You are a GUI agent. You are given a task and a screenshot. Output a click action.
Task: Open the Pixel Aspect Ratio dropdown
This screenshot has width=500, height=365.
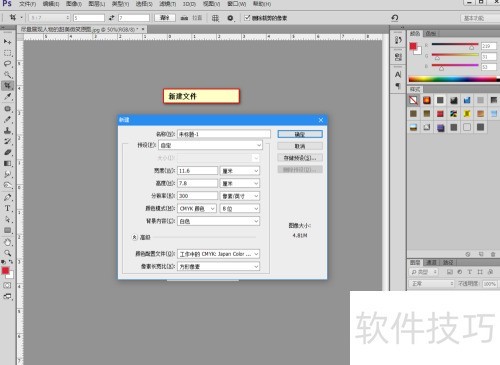(x=218, y=267)
